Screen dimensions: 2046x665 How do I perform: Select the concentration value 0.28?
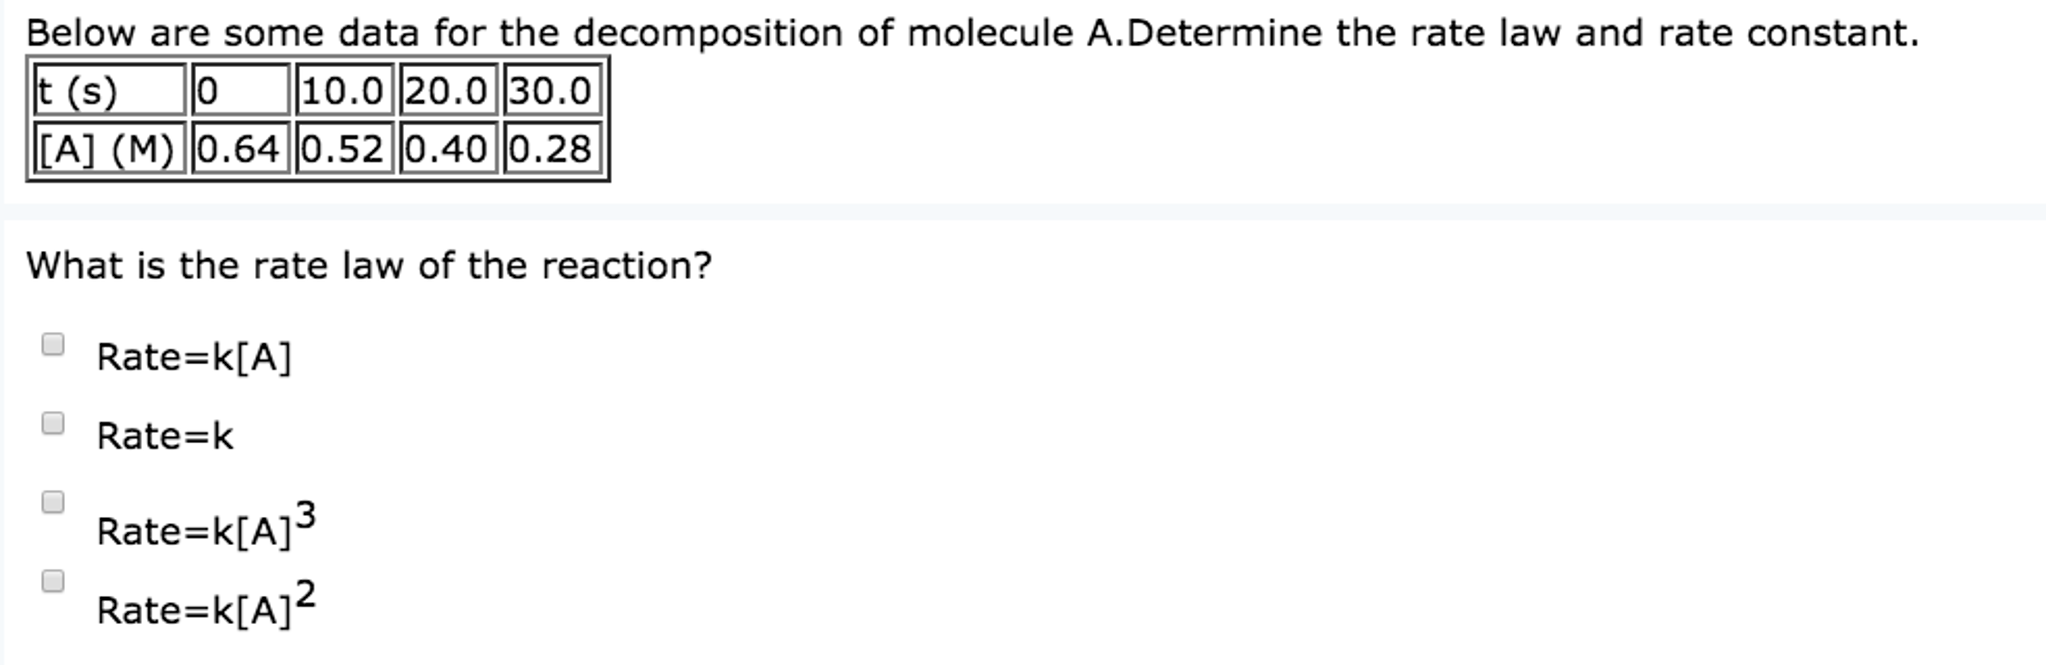549,148
